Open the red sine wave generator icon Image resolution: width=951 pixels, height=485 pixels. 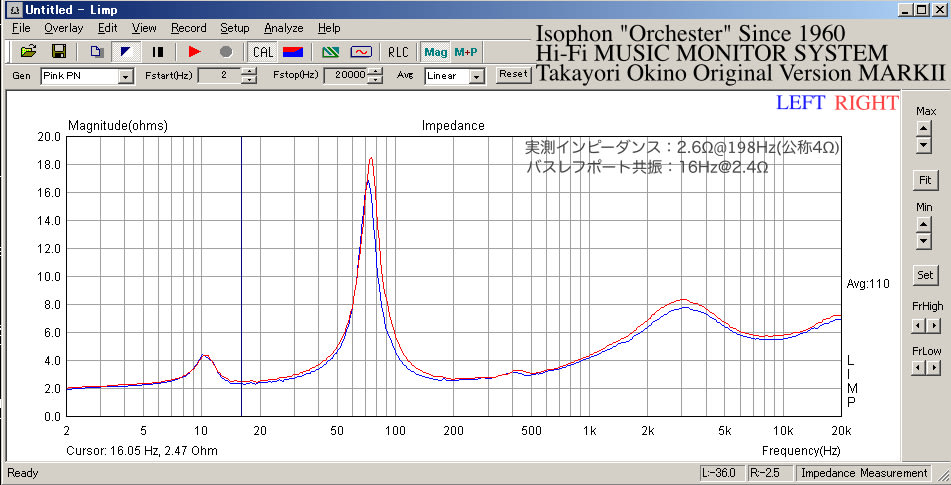tap(361, 52)
